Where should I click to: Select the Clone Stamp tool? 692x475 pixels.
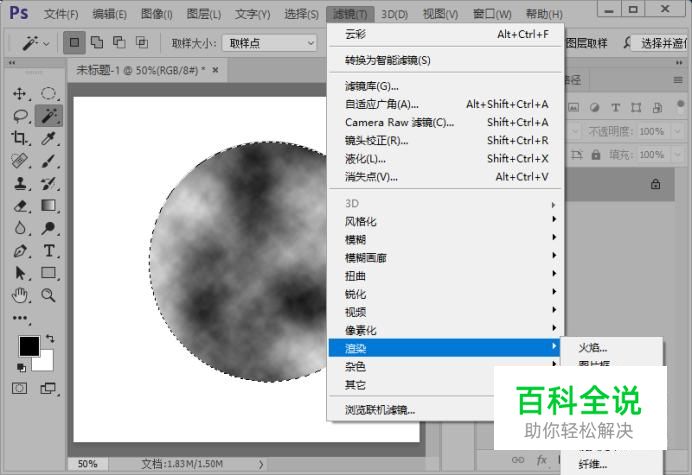click(19, 183)
